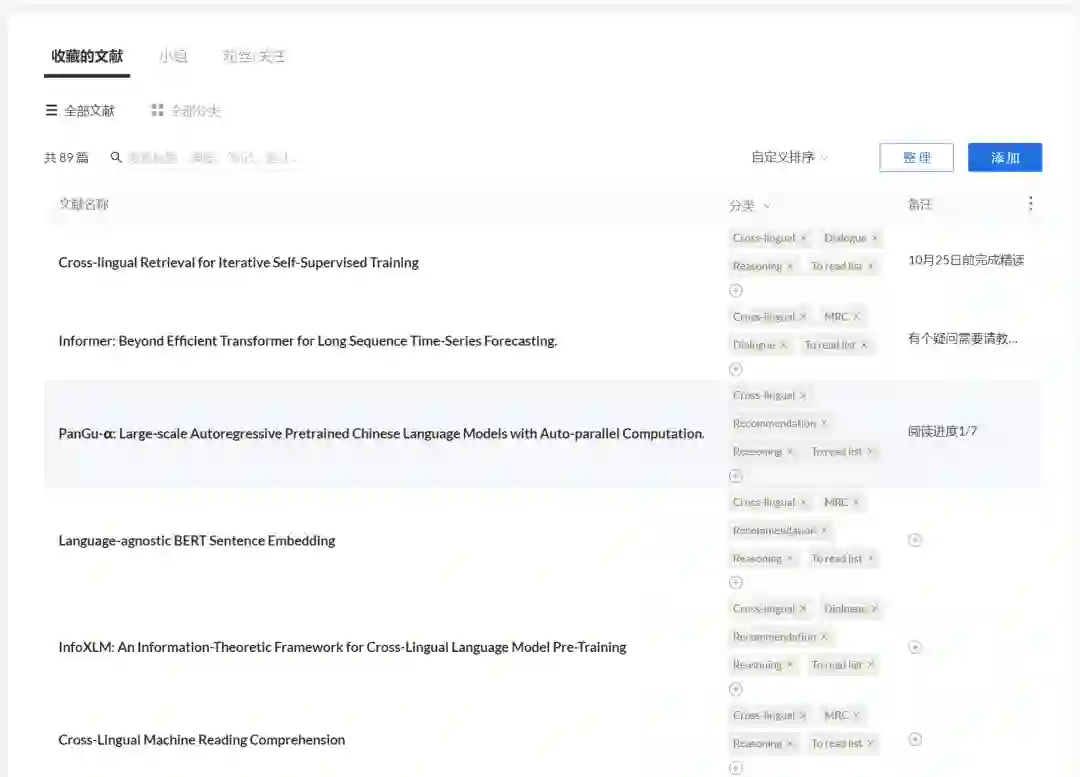Click the 文献名称 column header
Screen dimensions: 1080x777
click(x=83, y=205)
